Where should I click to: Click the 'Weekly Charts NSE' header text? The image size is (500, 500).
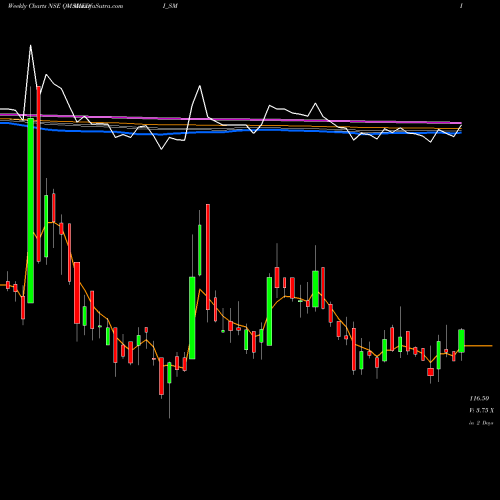coord(34,6)
